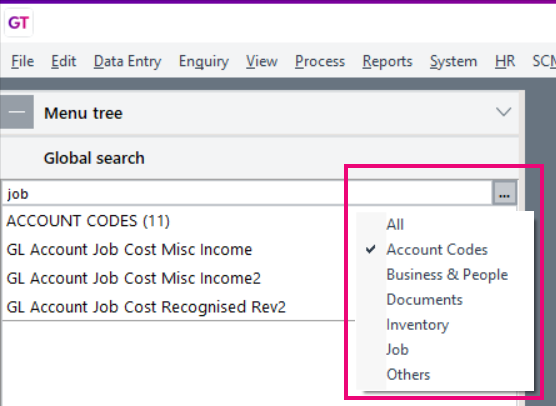Click the Global search input containing job
The image size is (556, 406).
[247, 194]
